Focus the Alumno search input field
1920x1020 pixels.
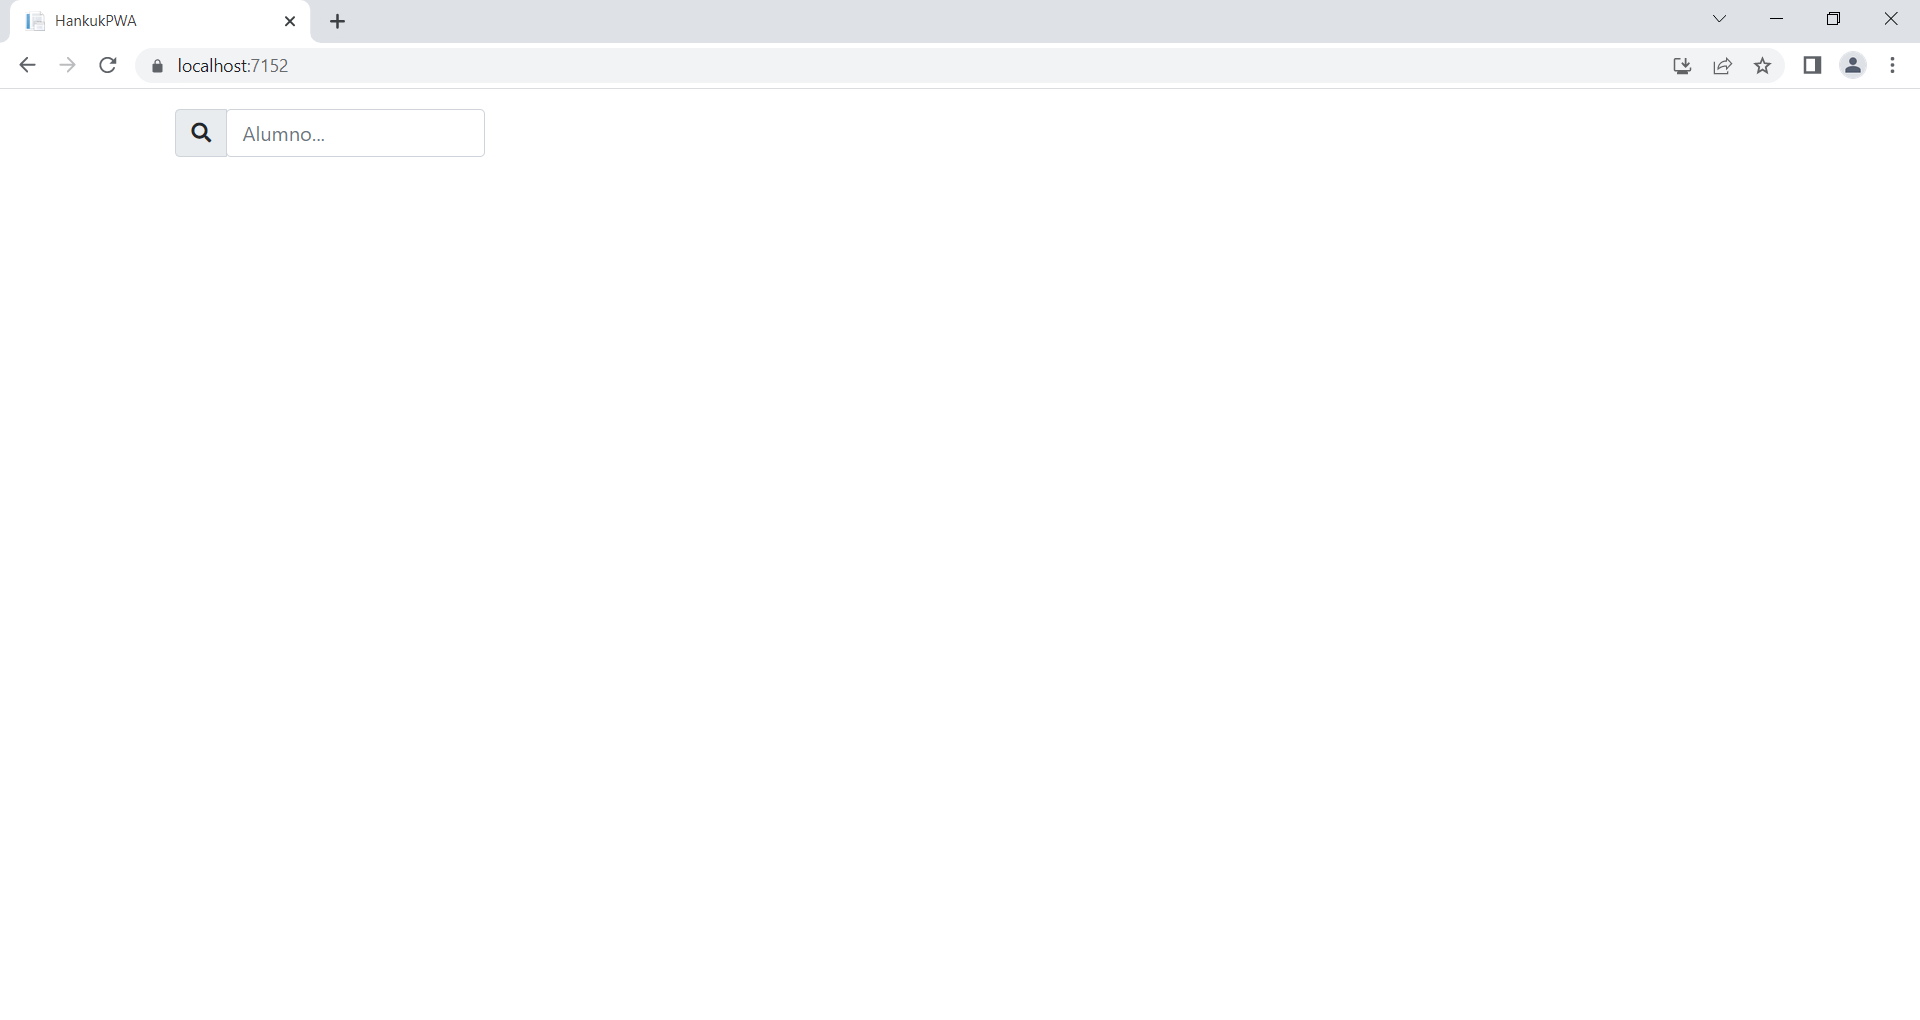point(356,133)
